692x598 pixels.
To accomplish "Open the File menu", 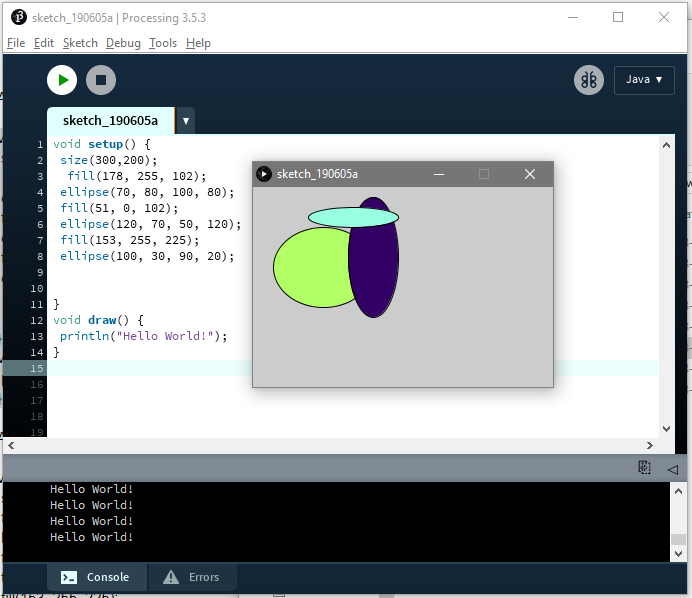I will tap(16, 43).
